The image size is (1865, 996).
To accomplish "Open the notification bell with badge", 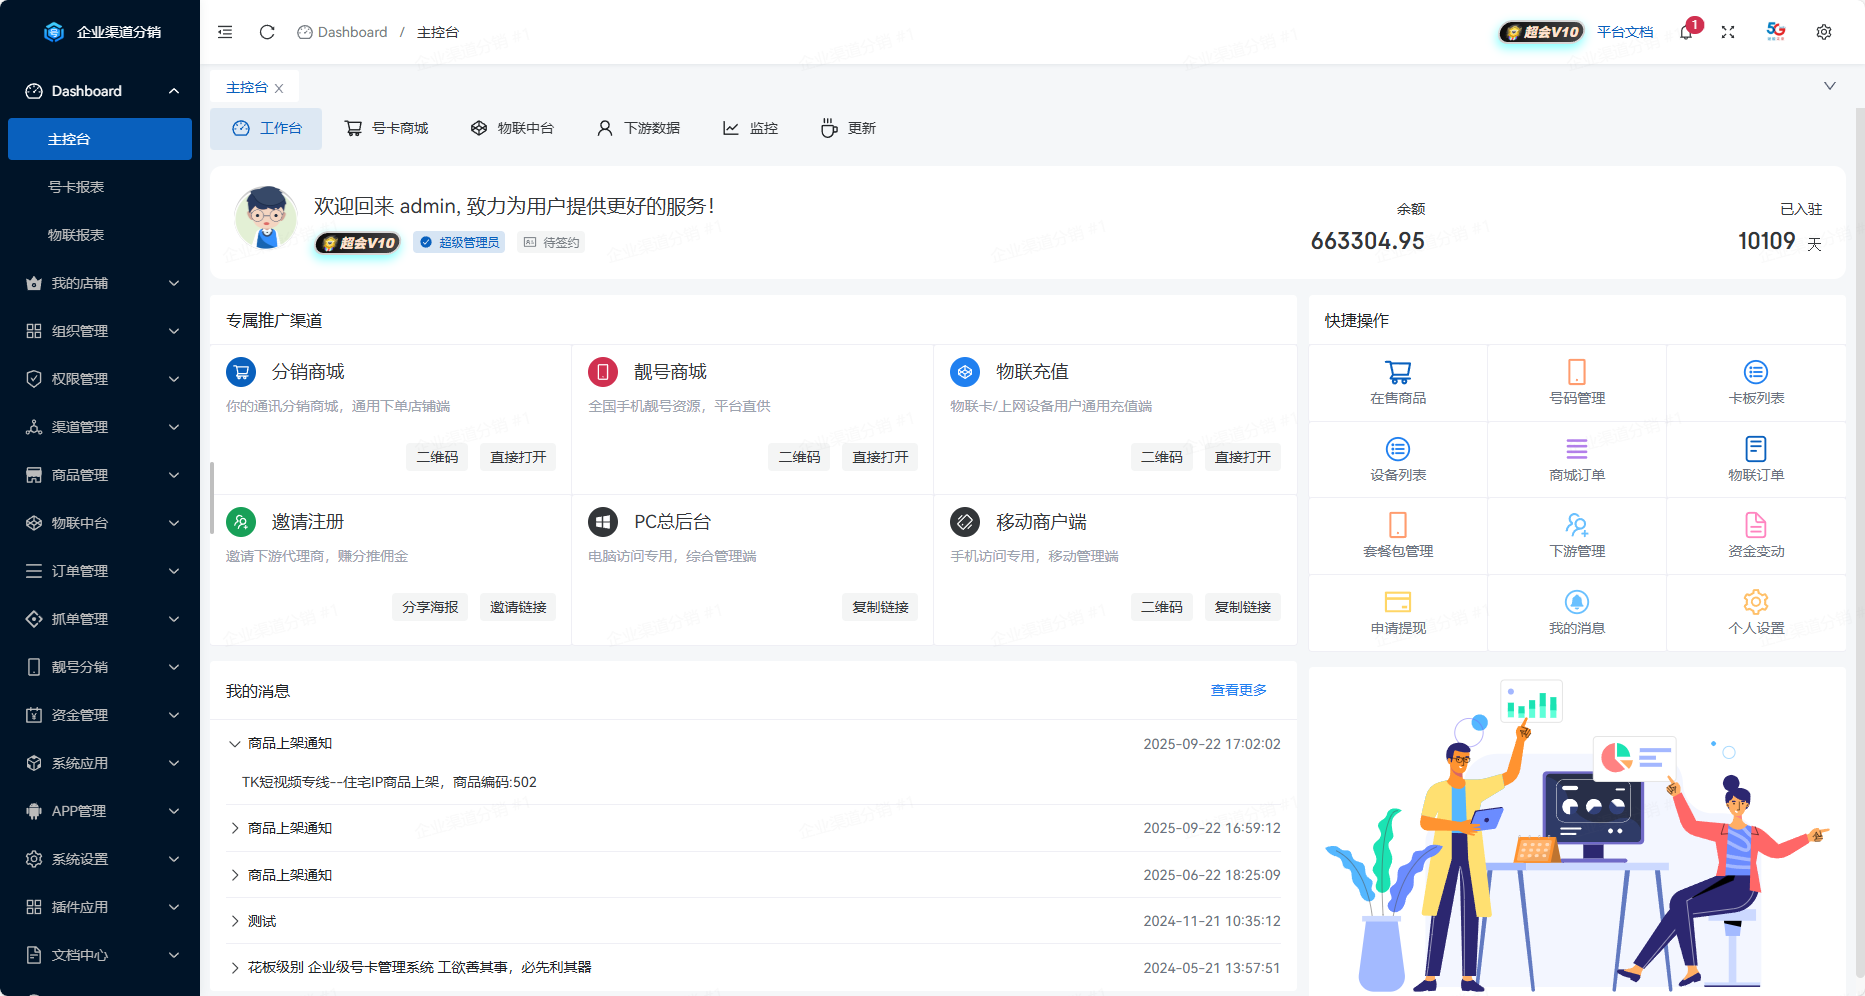I will click(x=1685, y=31).
